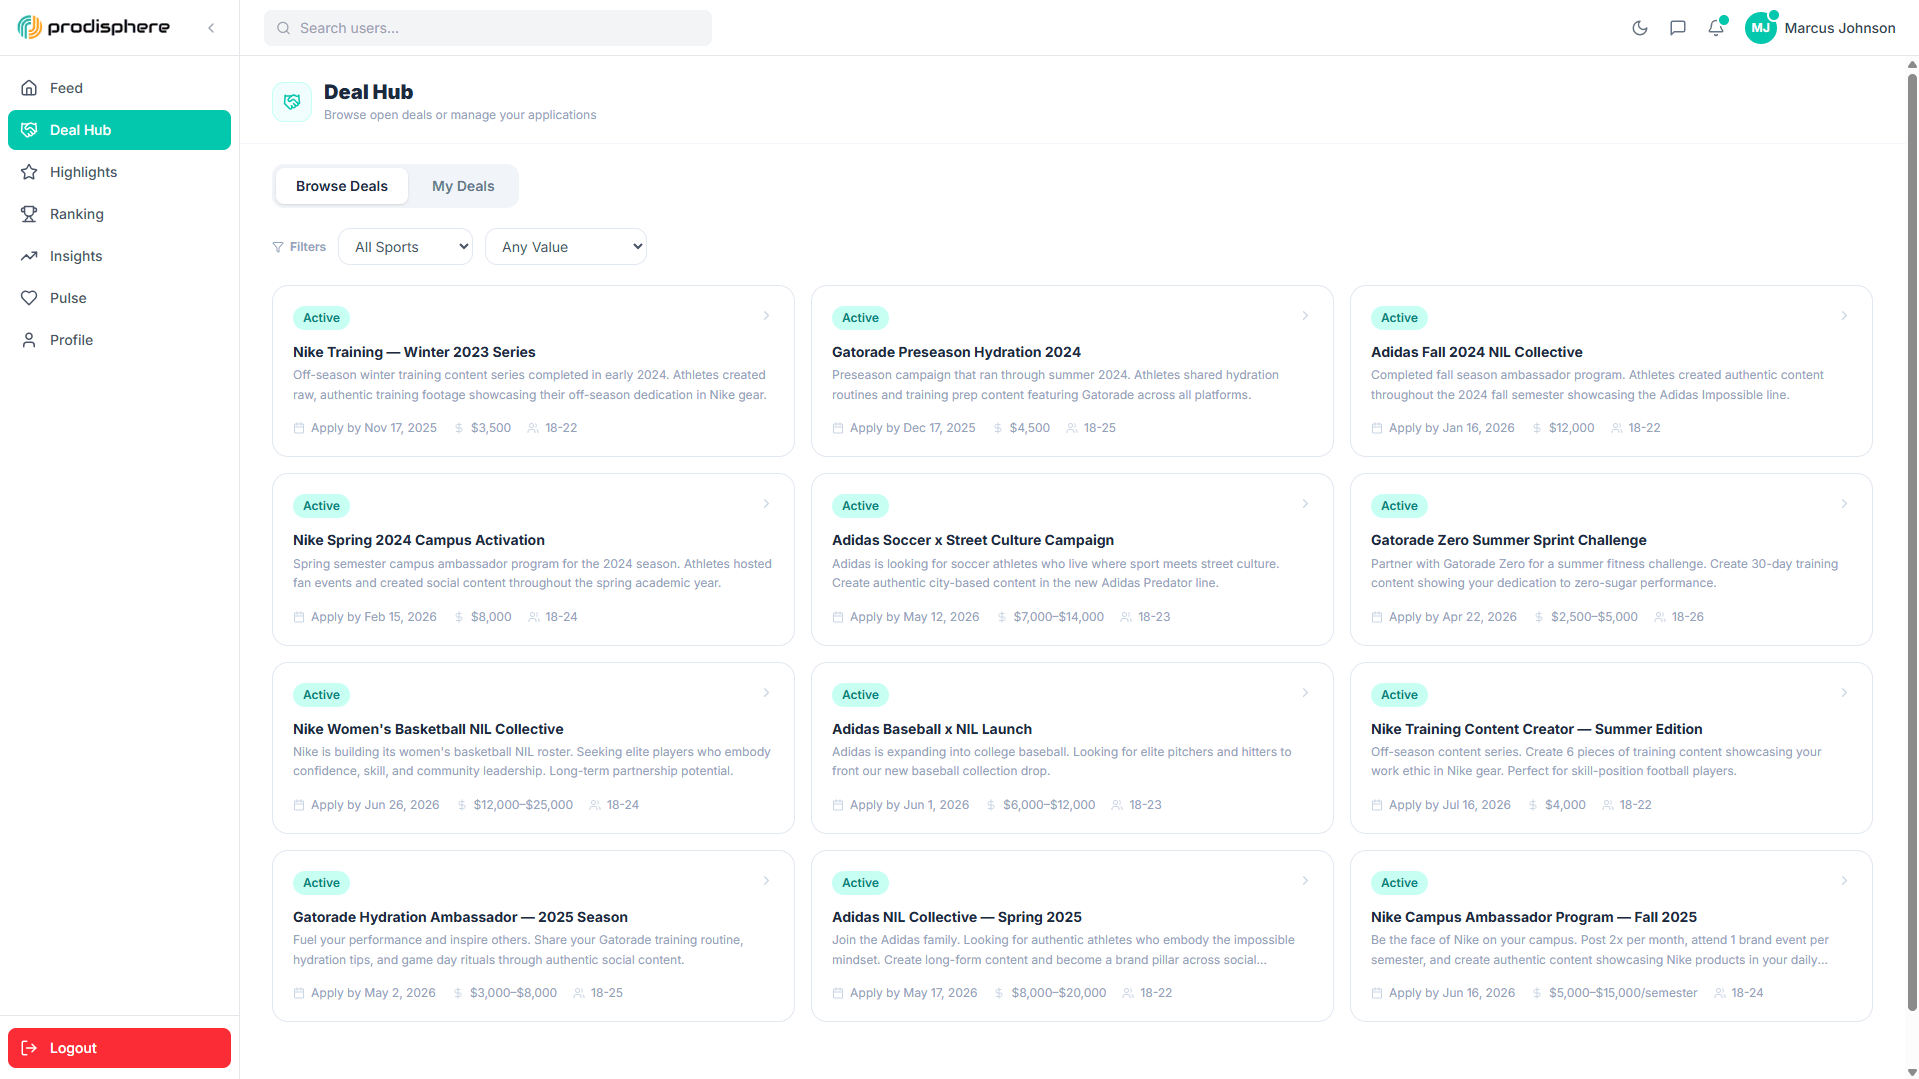This screenshot has height=1079, width=1919.
Task: Expand the Nike Training — Winter 2023 Series card
Action: point(766,315)
